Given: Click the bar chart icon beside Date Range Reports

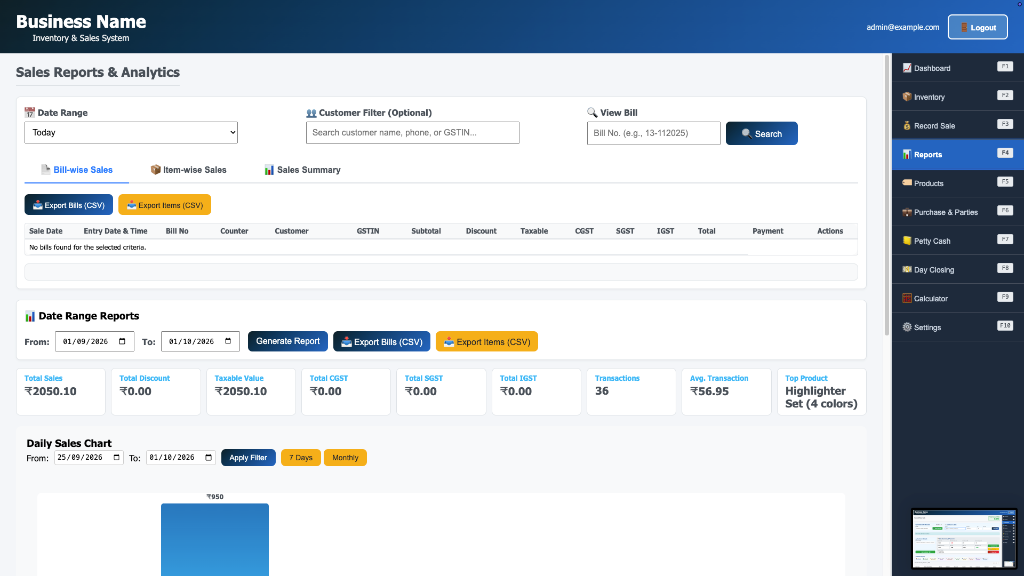Looking at the screenshot, I should pyautogui.click(x=30, y=316).
